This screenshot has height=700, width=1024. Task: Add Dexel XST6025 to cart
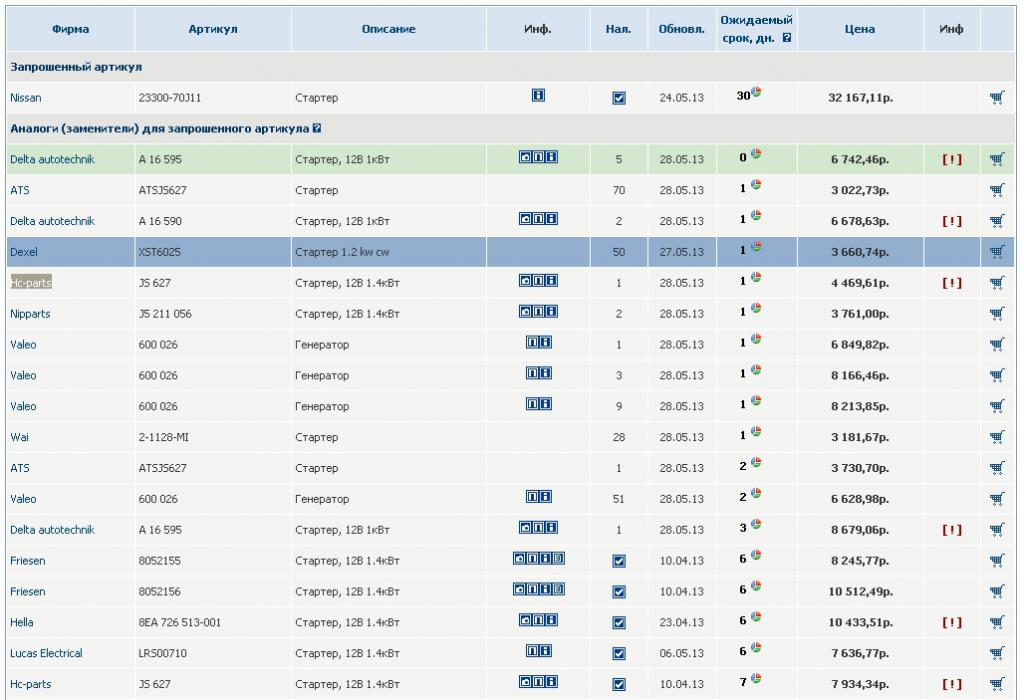997,251
